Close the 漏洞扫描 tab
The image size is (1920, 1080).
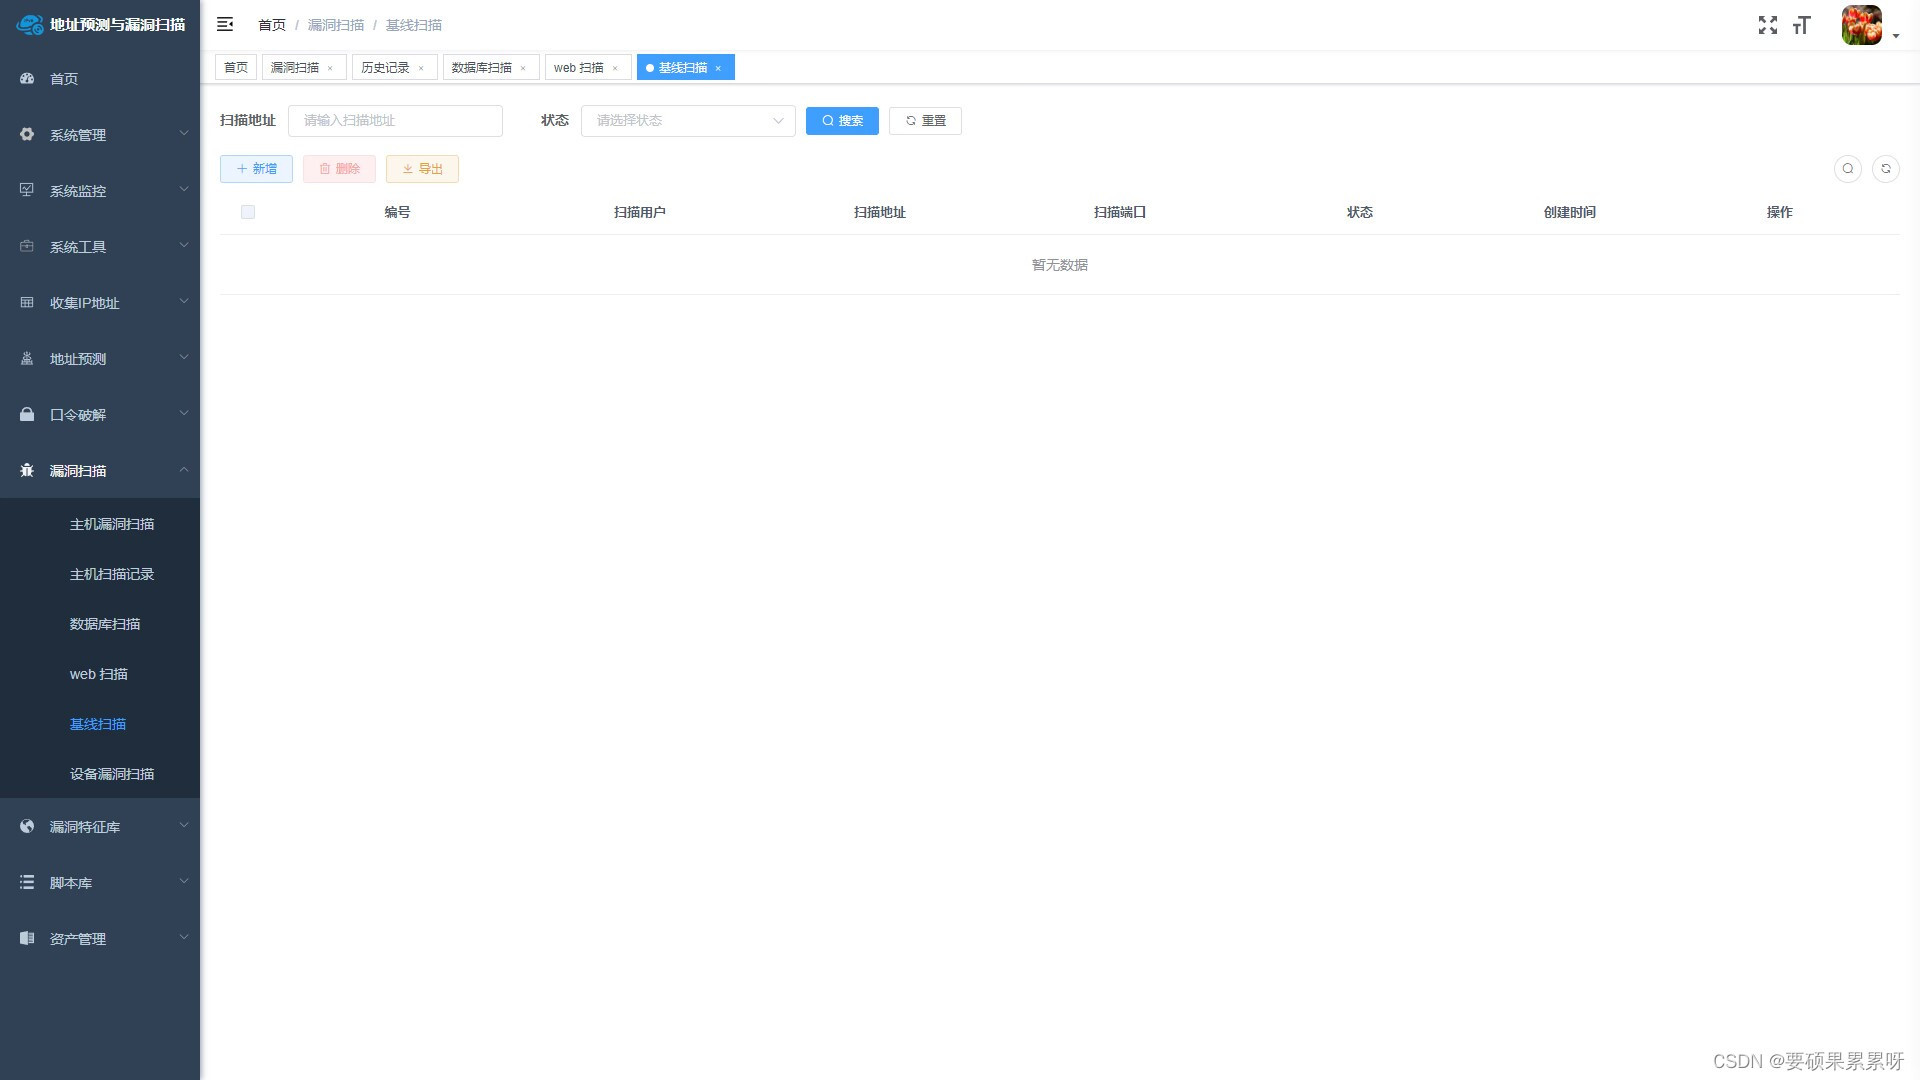click(330, 68)
